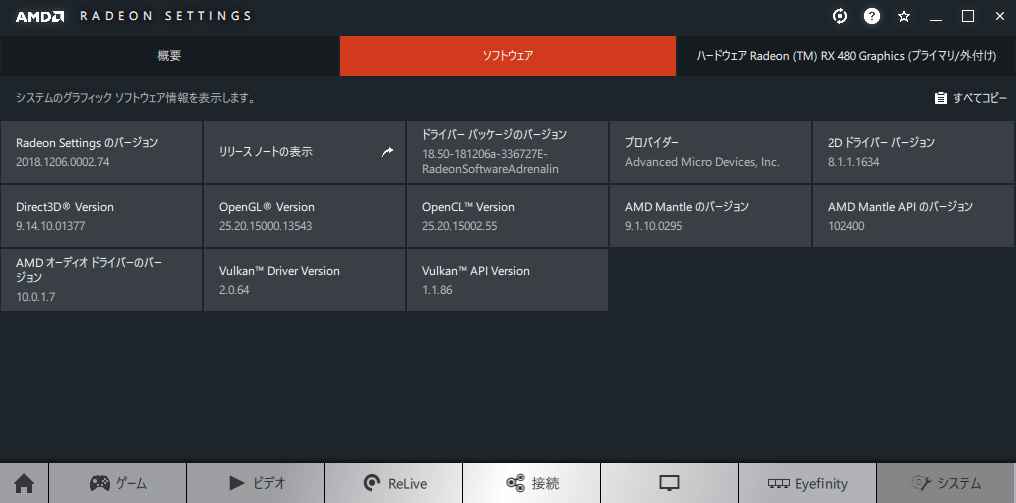Screen dimensions: 1016x503
Task: Click value 25.20.15000.13543
Action: pyautogui.click(x=266, y=226)
